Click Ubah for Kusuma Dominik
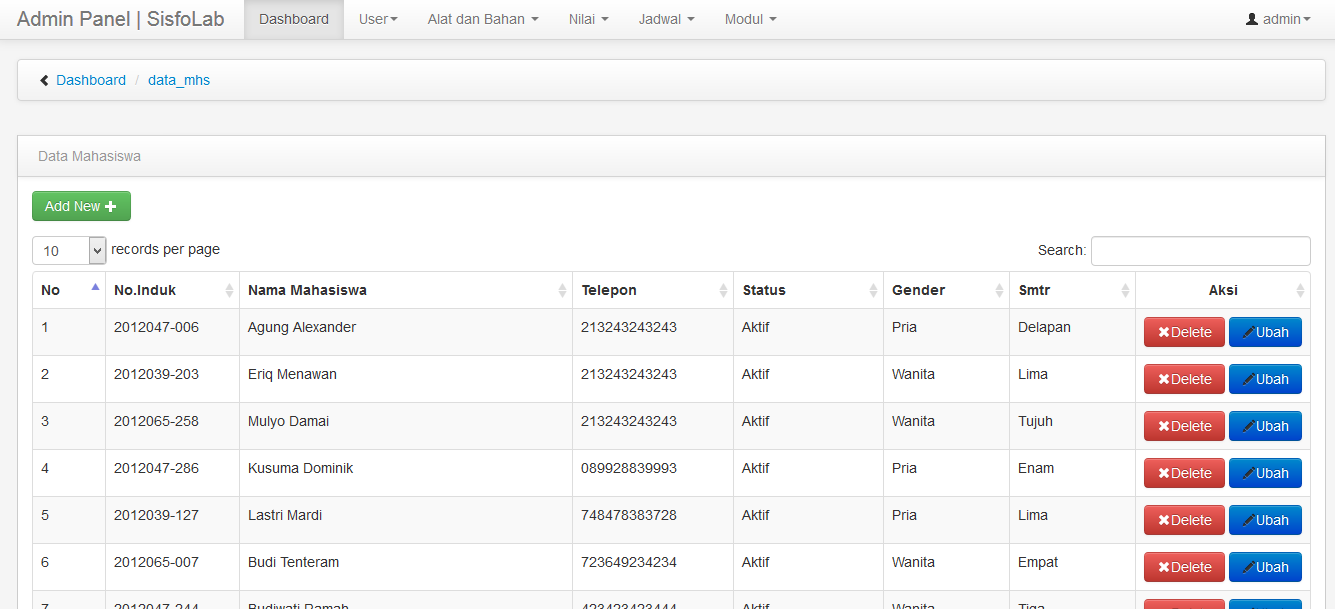 (1265, 474)
